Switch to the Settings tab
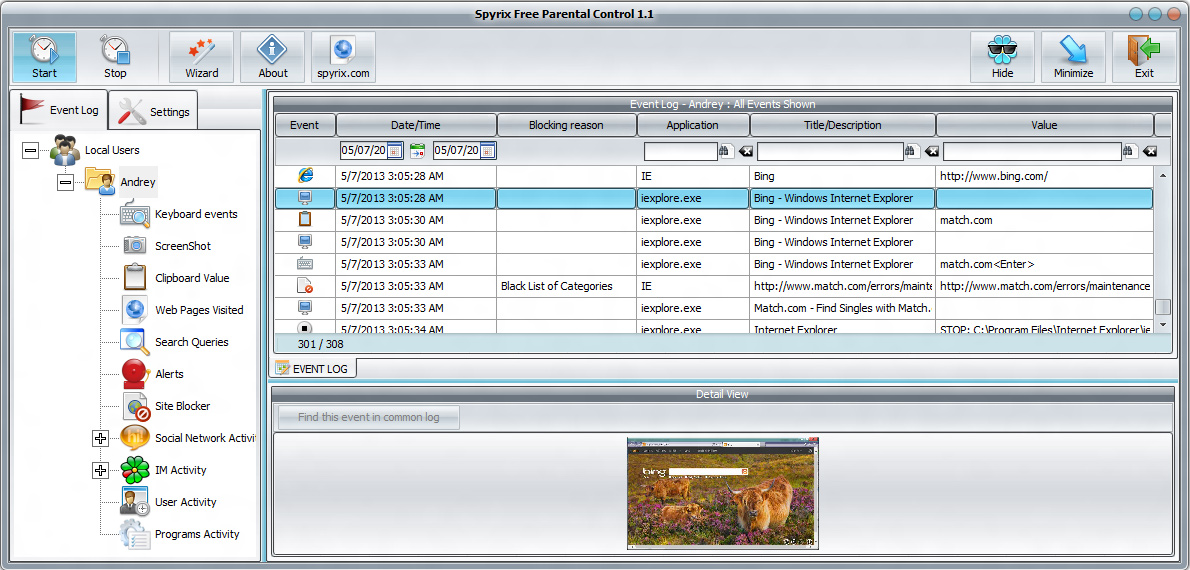The height and width of the screenshot is (570, 1190). (154, 112)
